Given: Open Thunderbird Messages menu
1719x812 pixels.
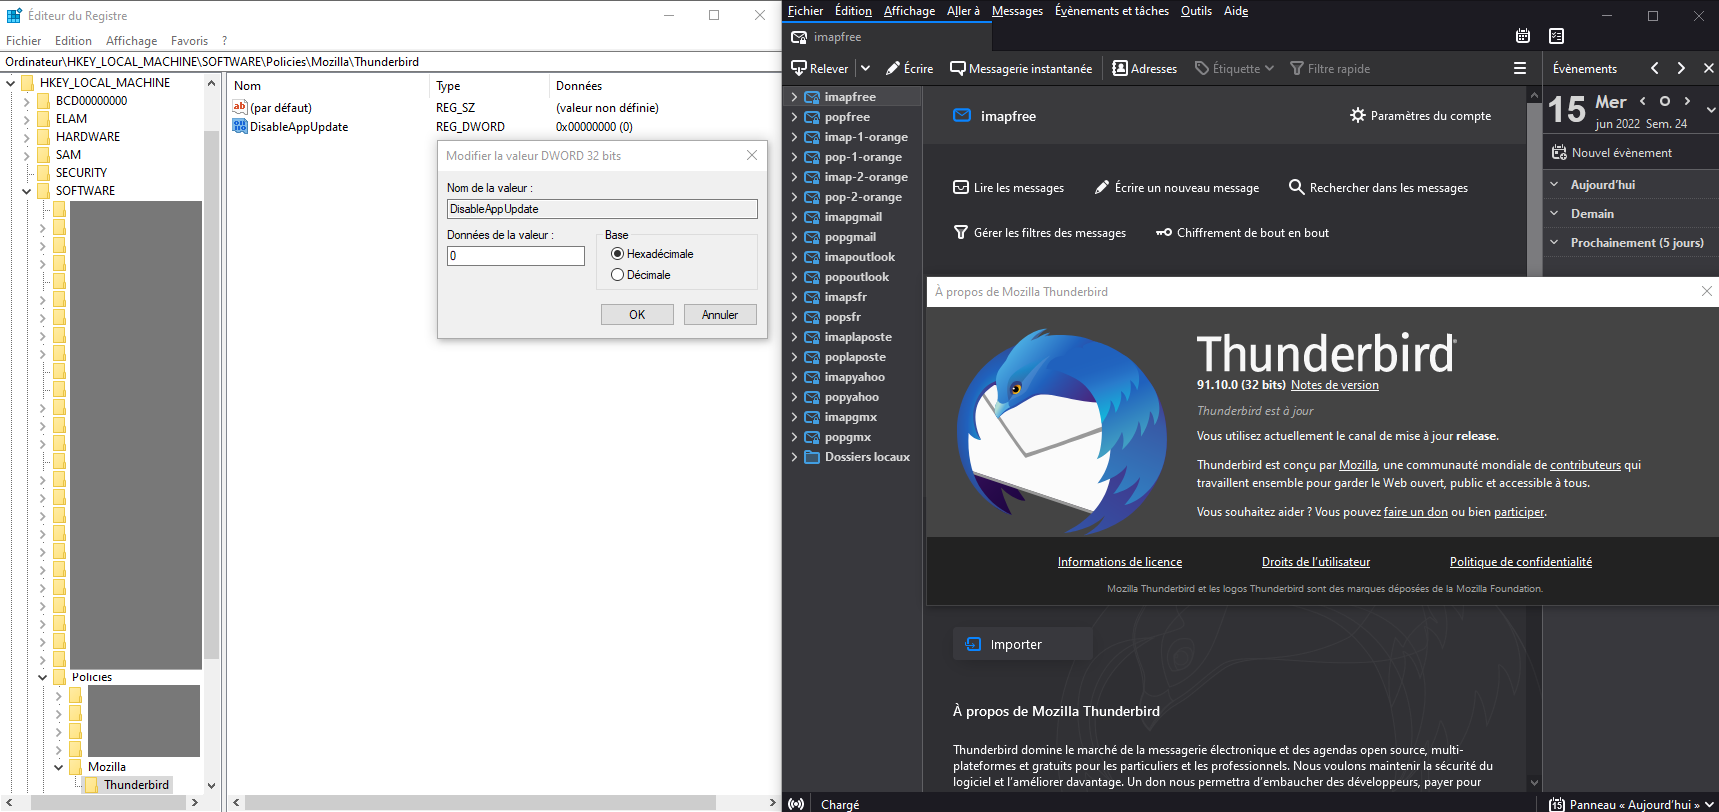Looking at the screenshot, I should click(x=1017, y=11).
